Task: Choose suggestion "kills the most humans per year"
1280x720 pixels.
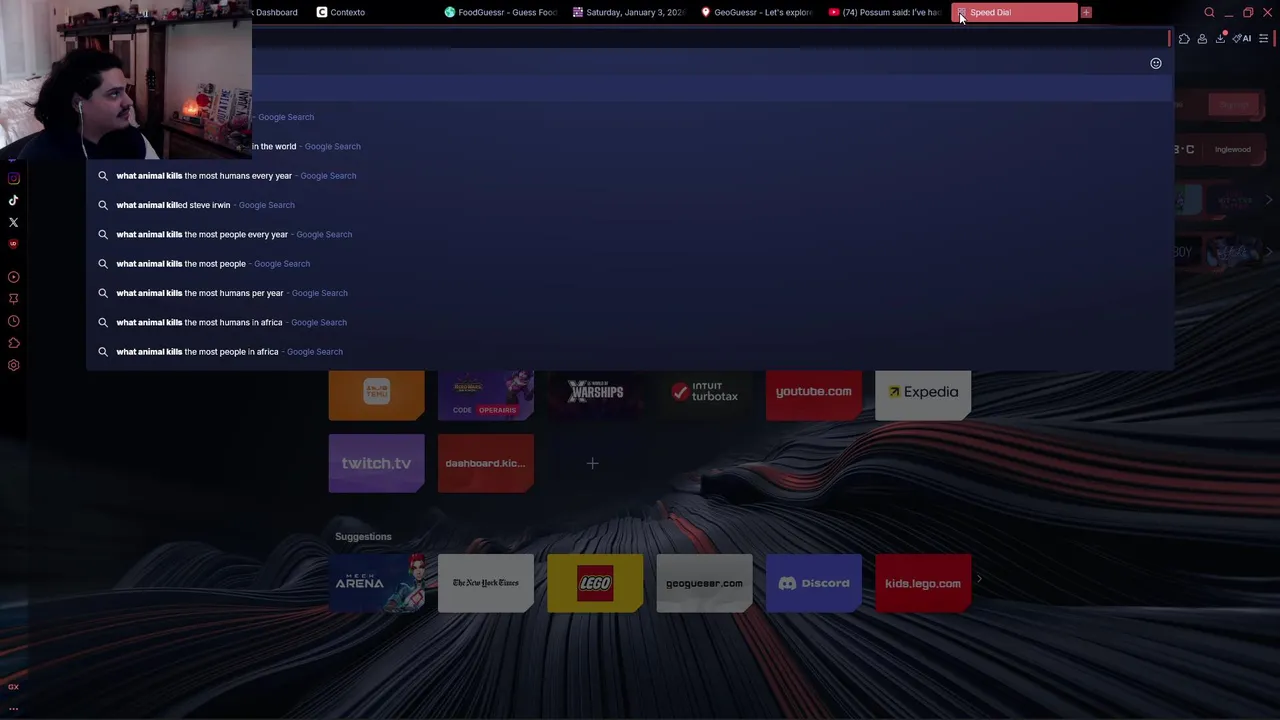Action: [x=630, y=293]
